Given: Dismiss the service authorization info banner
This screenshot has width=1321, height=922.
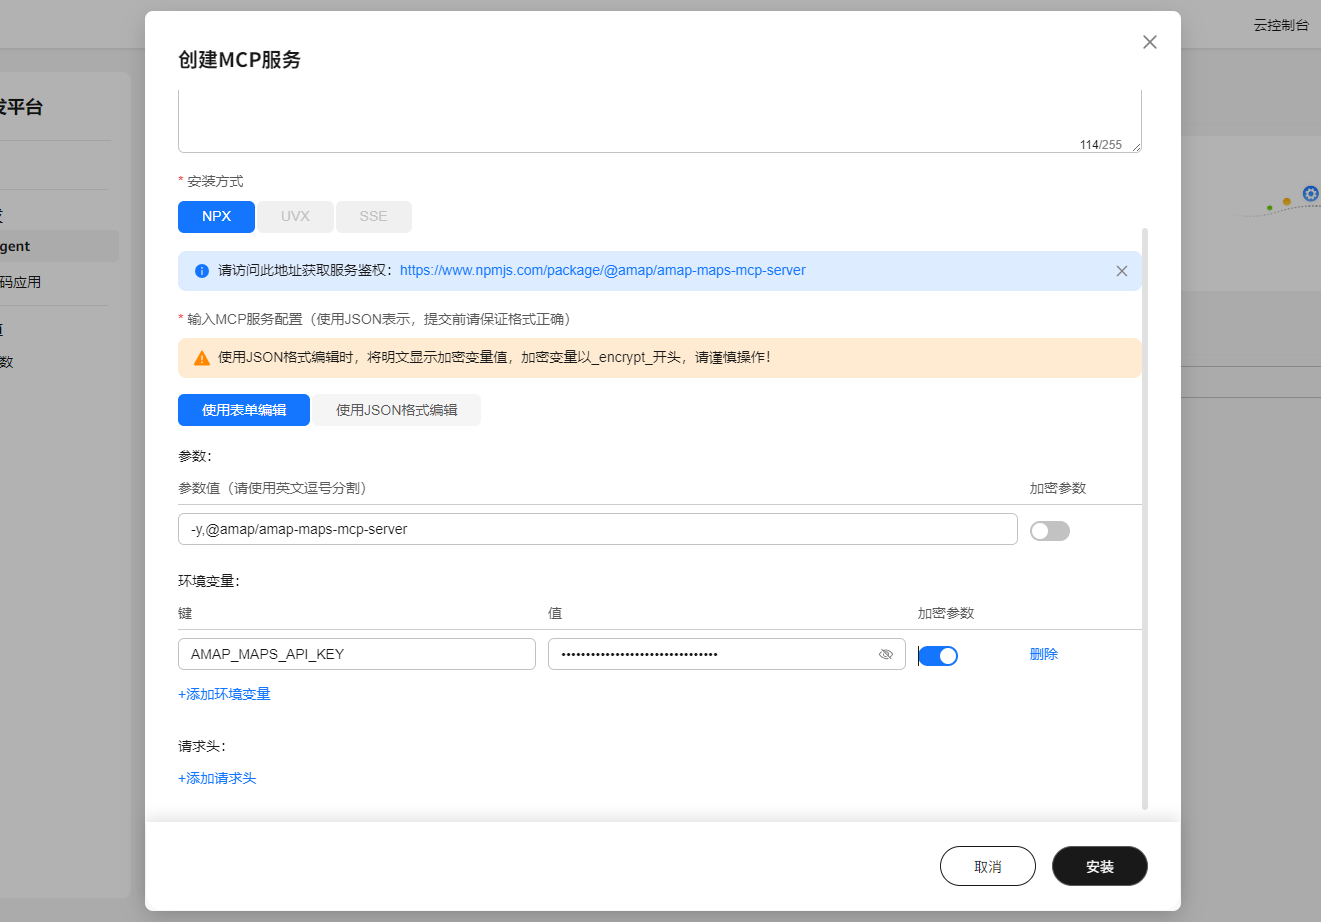Looking at the screenshot, I should (x=1121, y=270).
